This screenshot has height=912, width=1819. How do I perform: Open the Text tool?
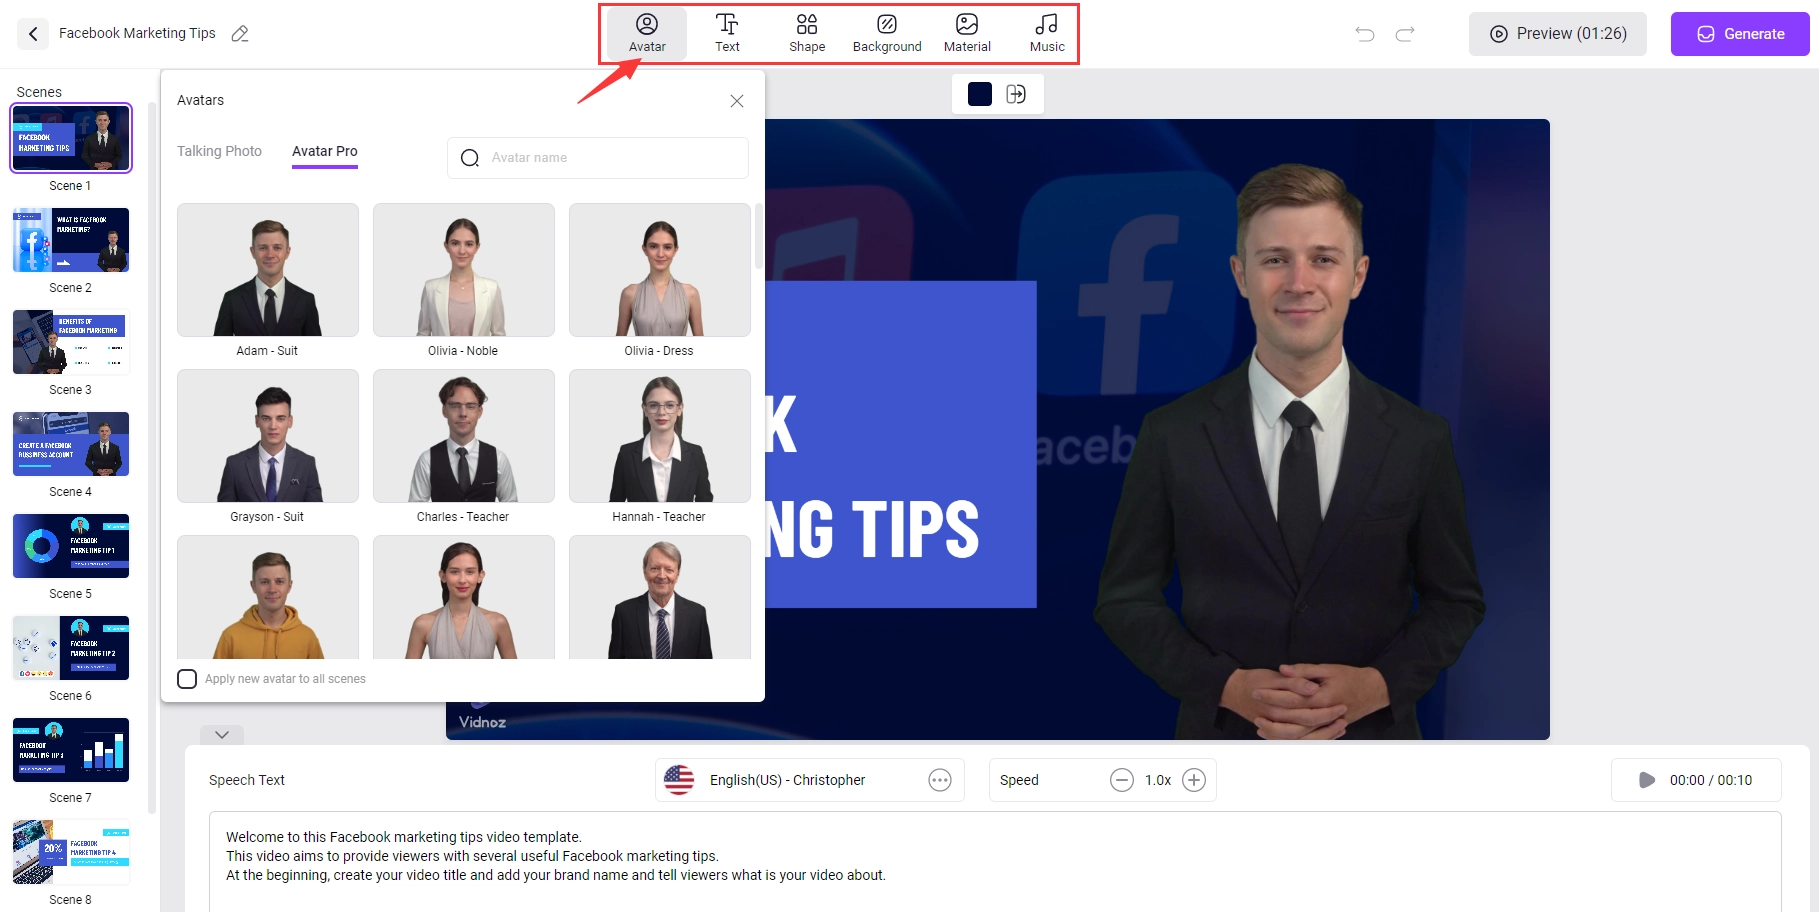click(727, 33)
